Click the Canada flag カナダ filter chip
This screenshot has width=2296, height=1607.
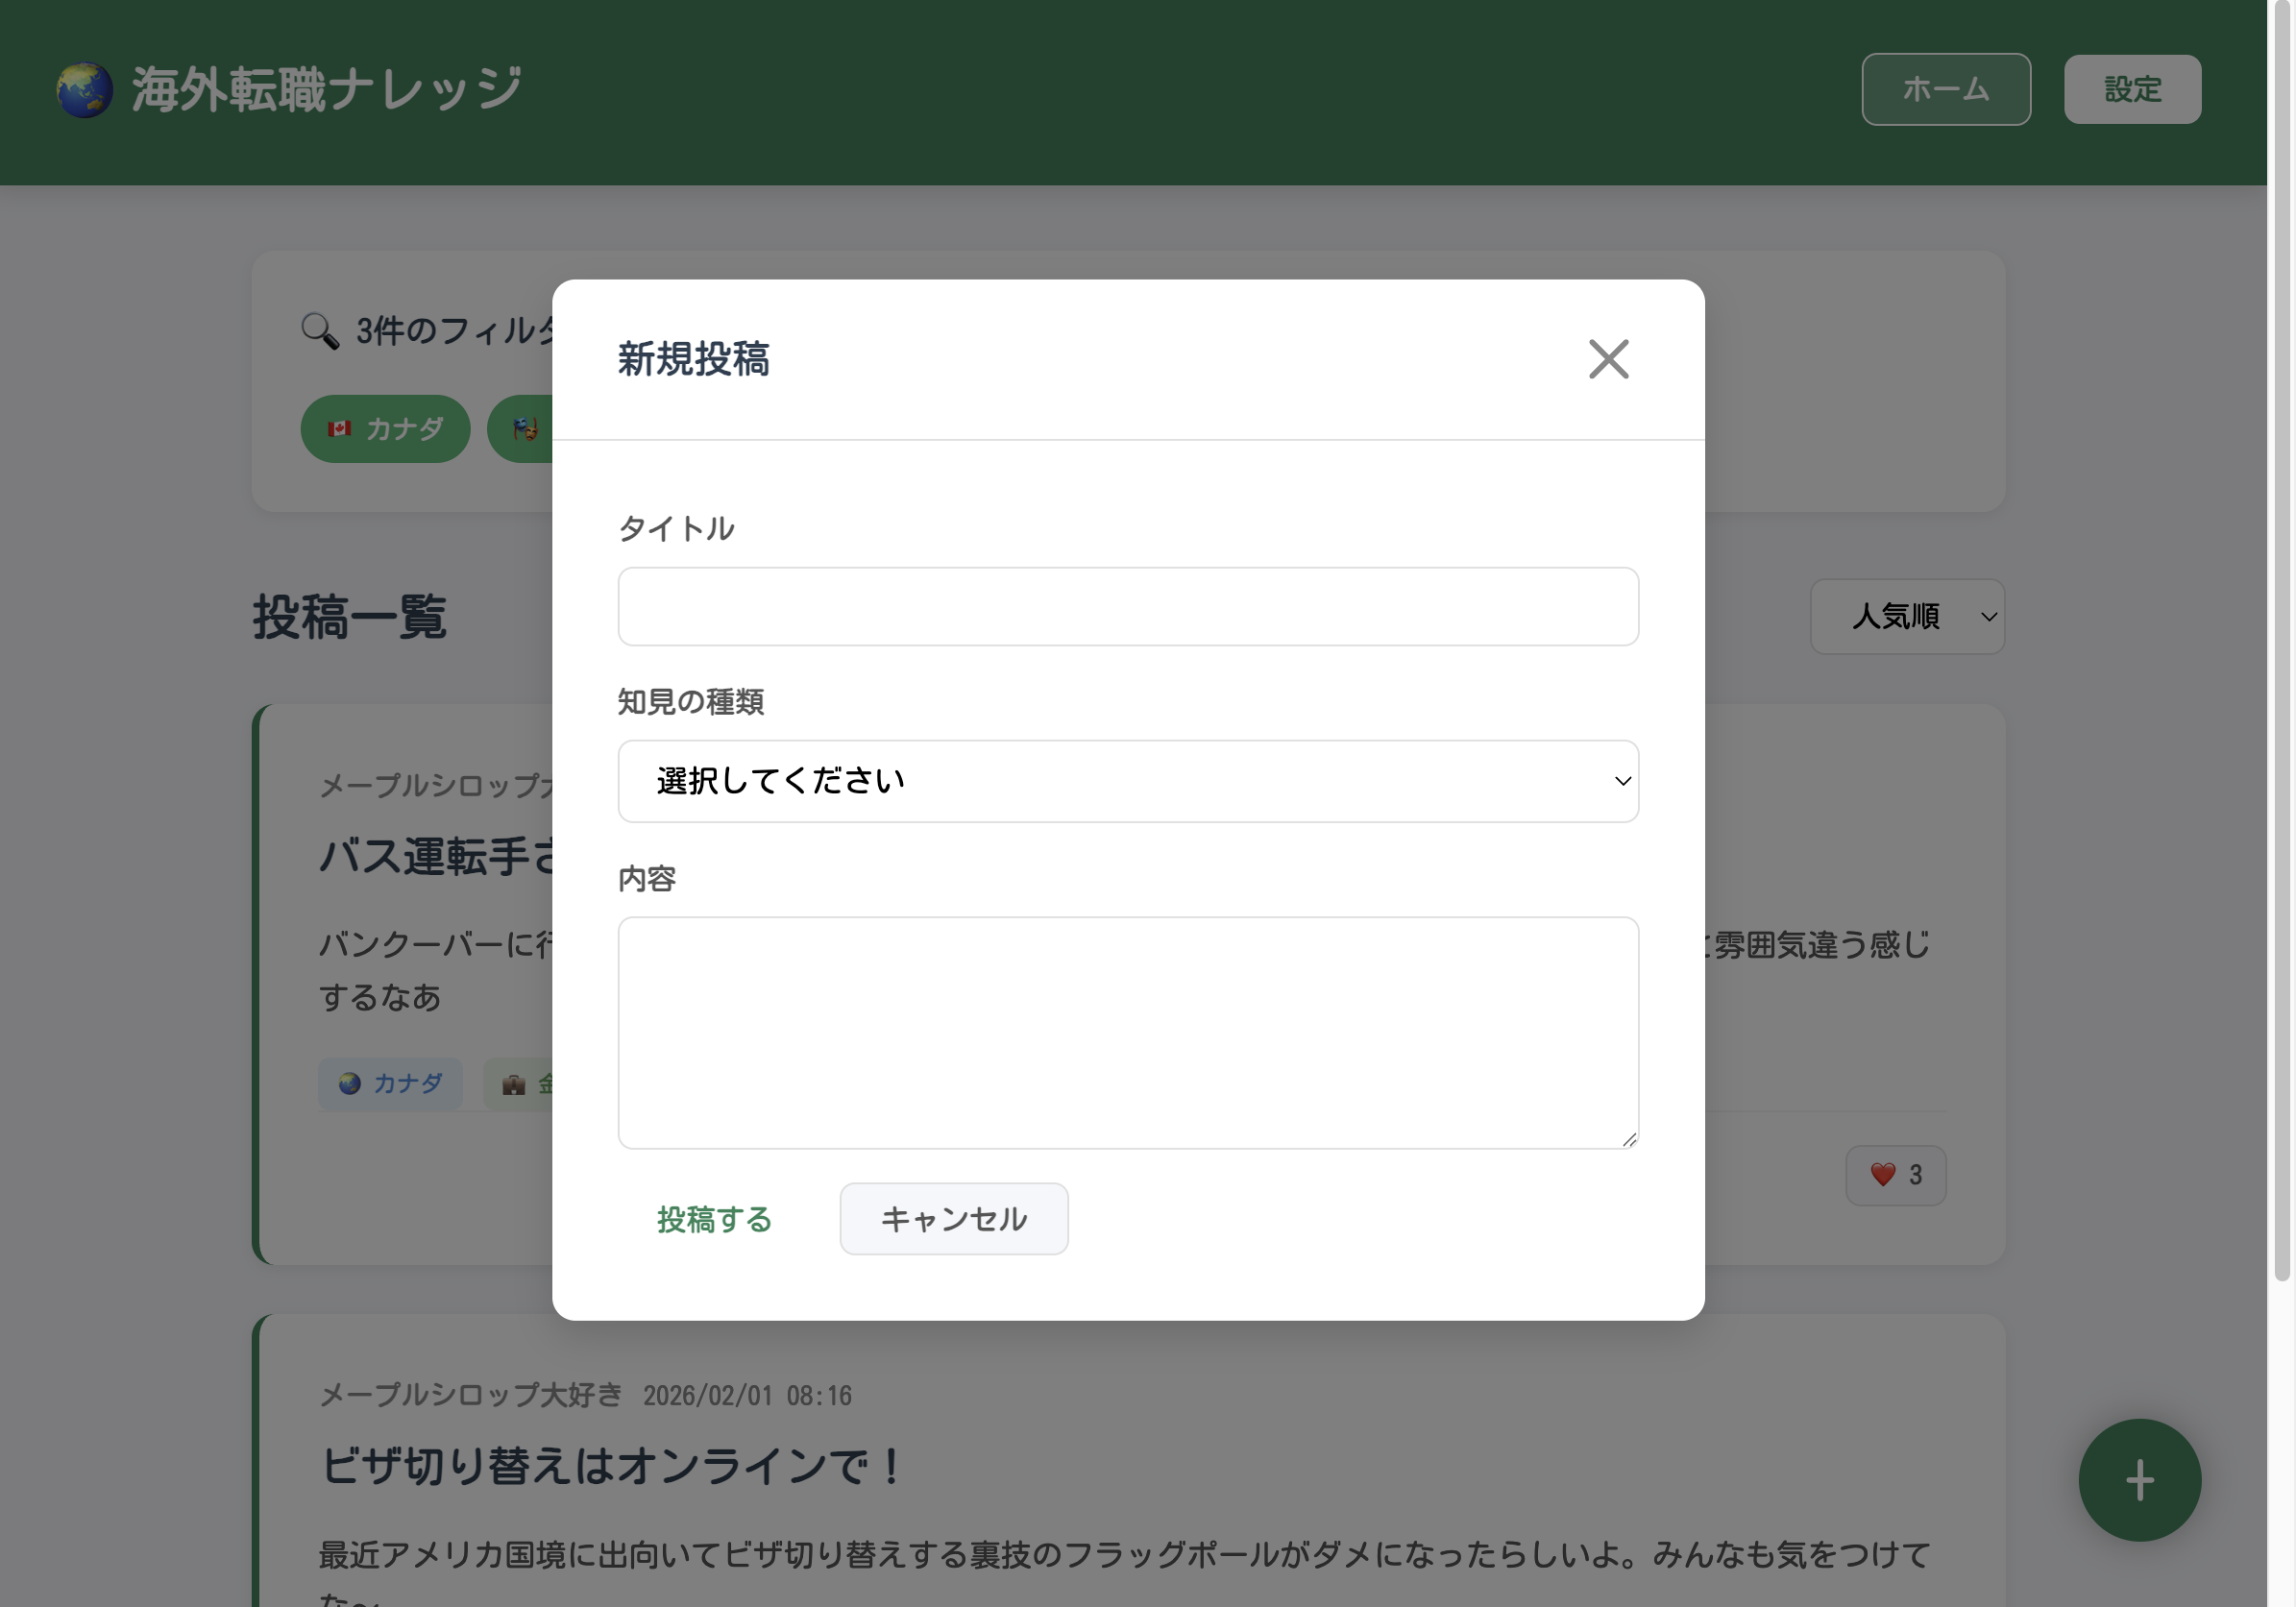pos(385,429)
